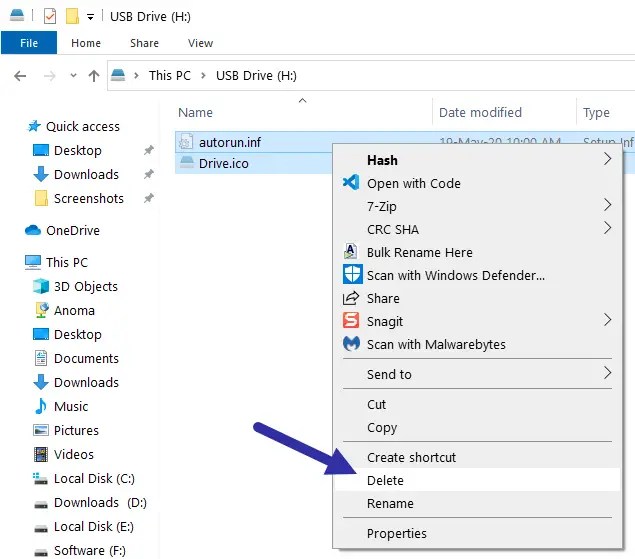Click the Up arrow navigation icon
Viewport: 635px width, 559px height.
pos(94,76)
